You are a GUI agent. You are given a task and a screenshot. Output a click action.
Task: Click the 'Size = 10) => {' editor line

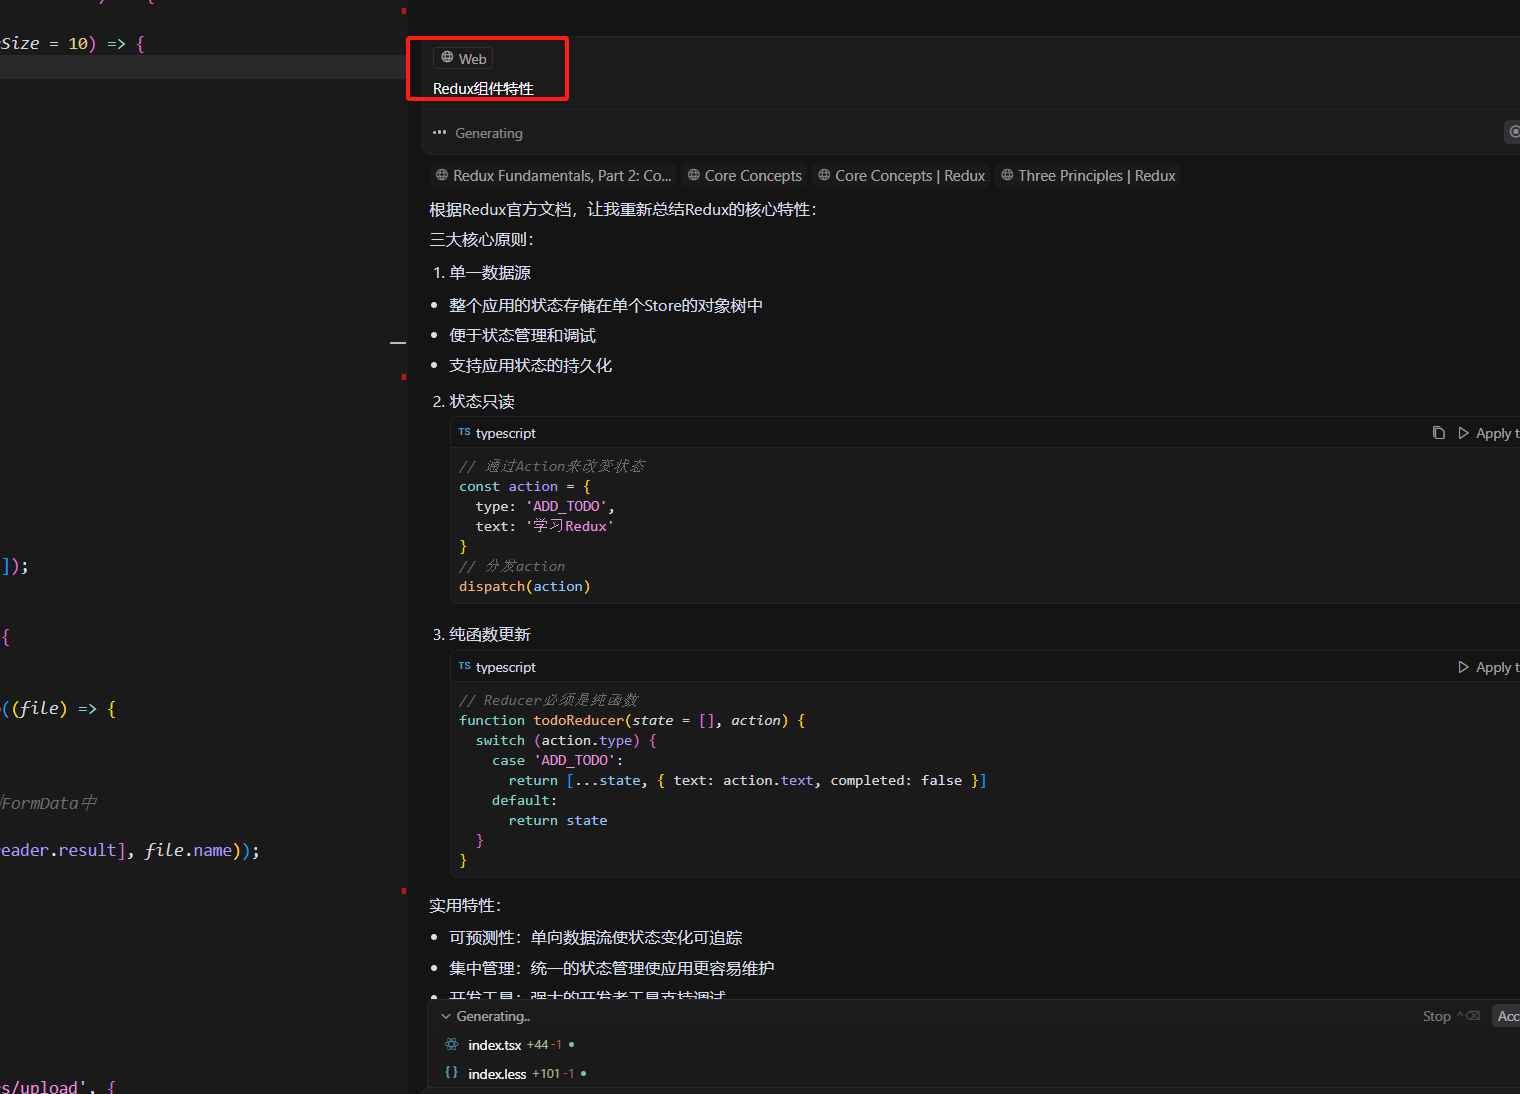pyautogui.click(x=72, y=44)
